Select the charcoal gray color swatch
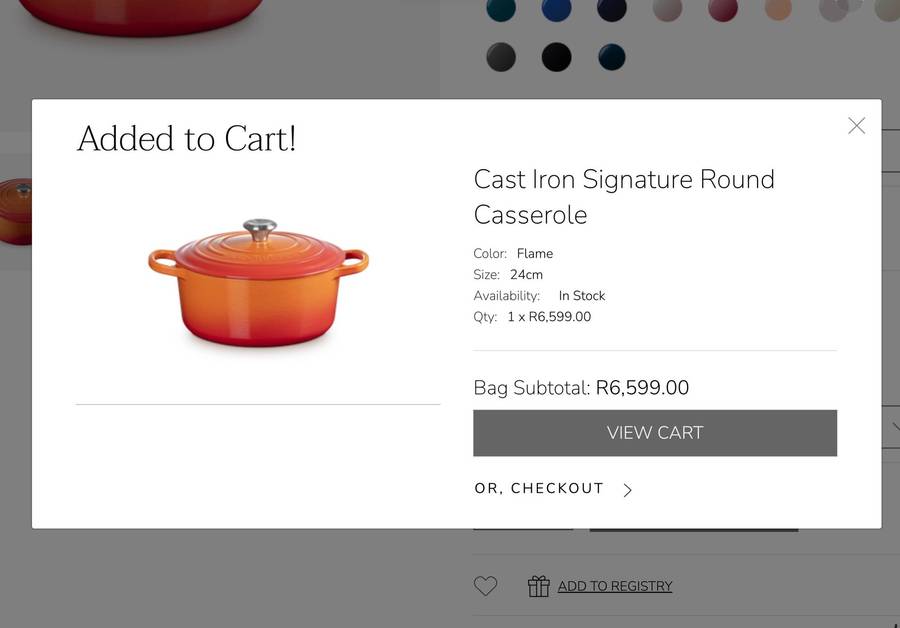The image size is (900, 628). (501, 57)
